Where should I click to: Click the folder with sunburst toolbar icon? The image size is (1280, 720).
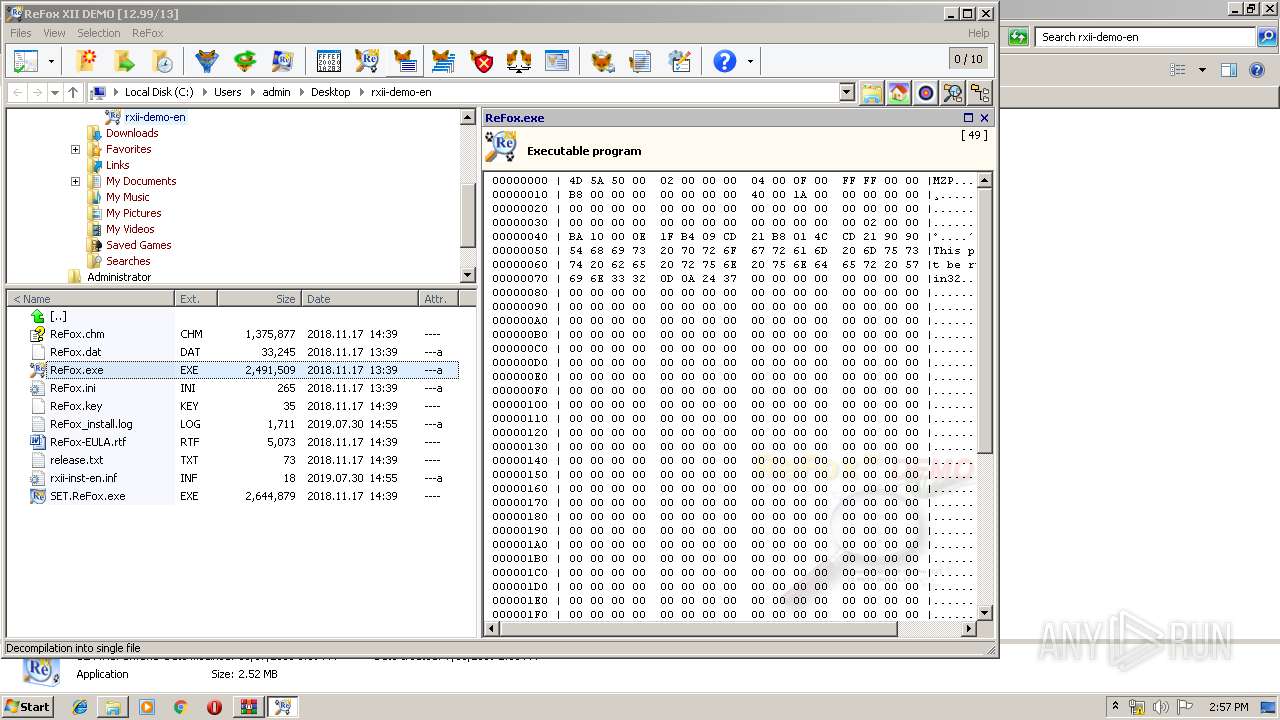coord(87,61)
